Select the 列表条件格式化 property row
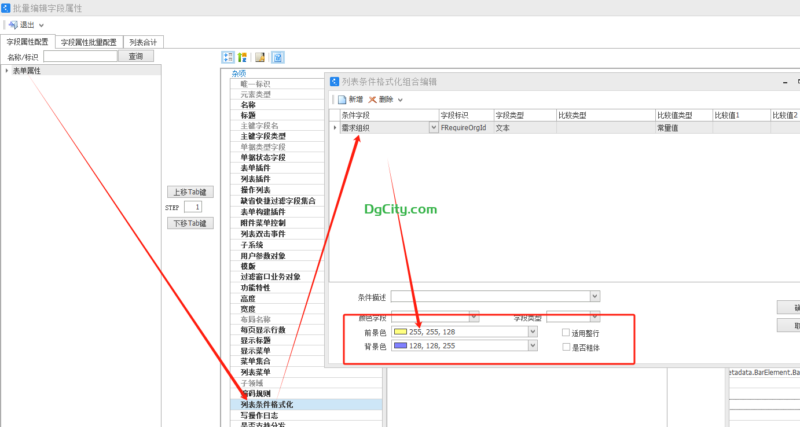Viewport: 800px width, 427px height. tap(306, 405)
